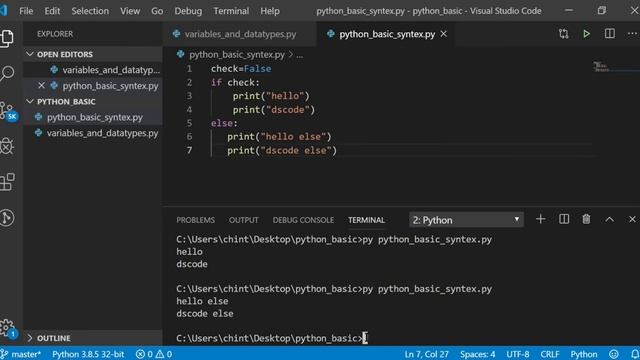The width and height of the screenshot is (640, 360).
Task: Open the Edit menu
Action: pos(52,11)
